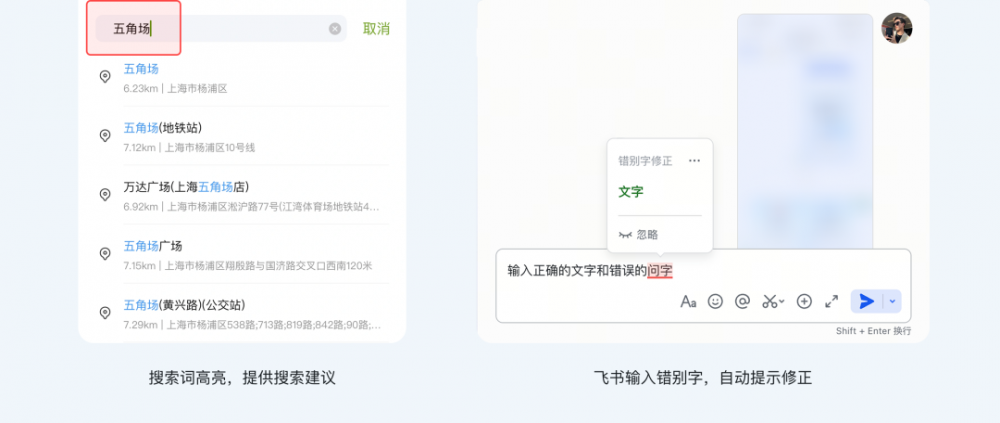Select location pin for 万达广场
Viewport: 1000px width, 423px height.
tap(105, 195)
